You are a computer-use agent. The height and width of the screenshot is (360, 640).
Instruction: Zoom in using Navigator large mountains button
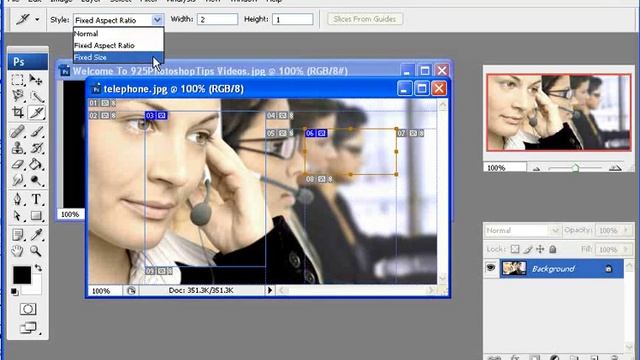click(615, 168)
